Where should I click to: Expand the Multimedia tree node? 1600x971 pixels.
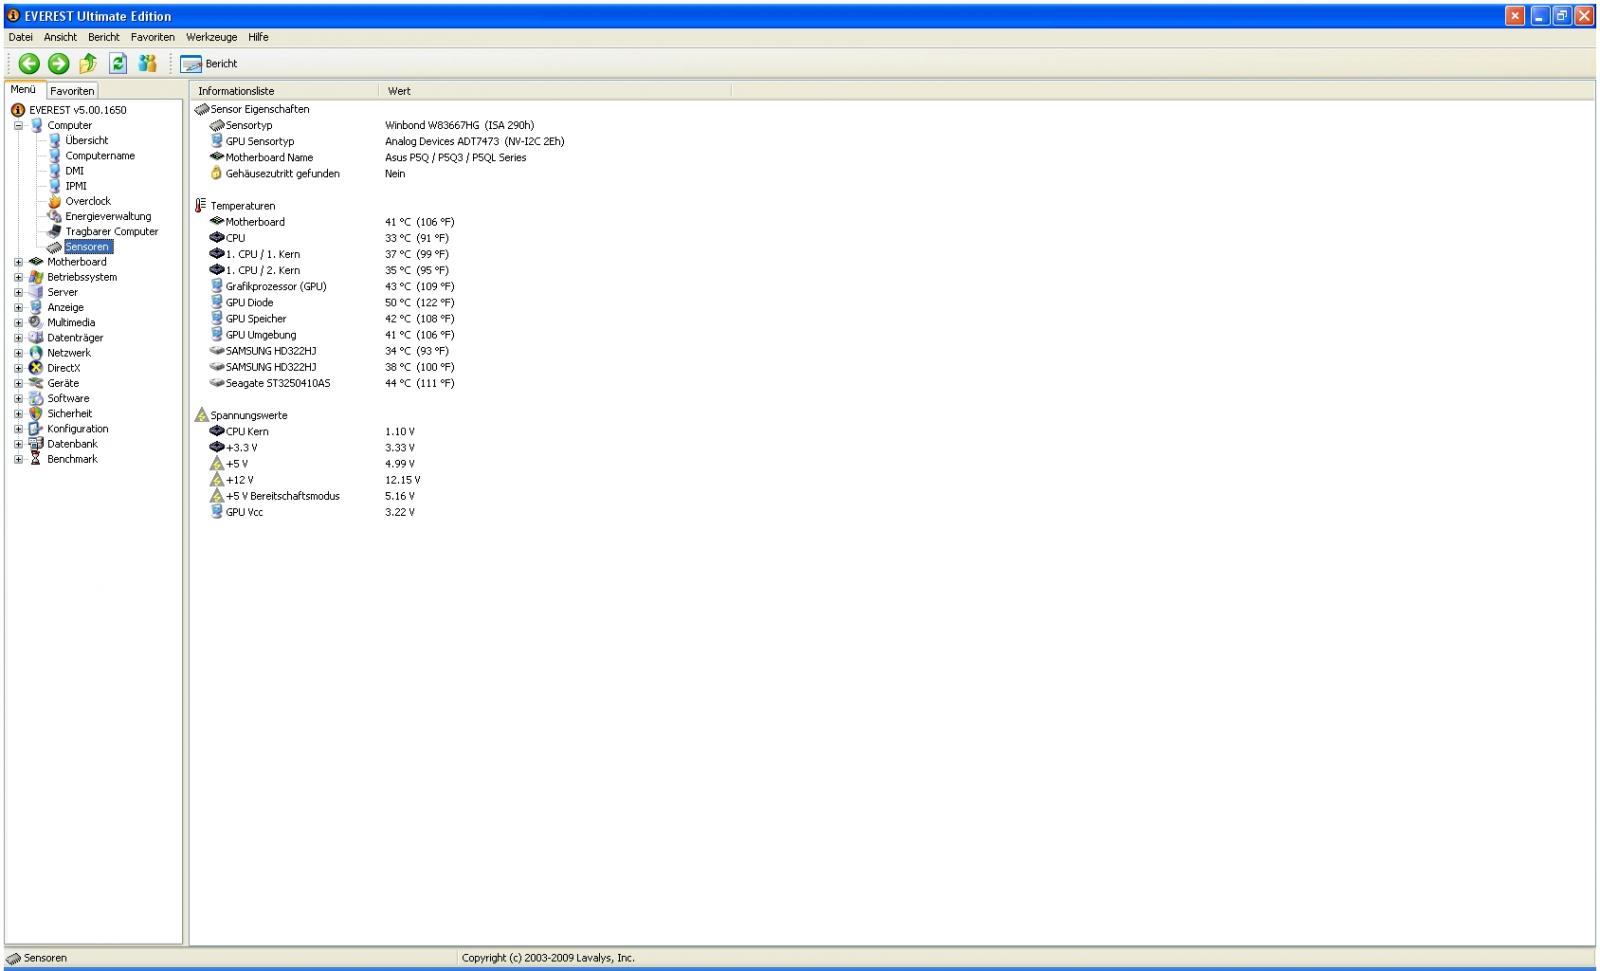click(18, 323)
